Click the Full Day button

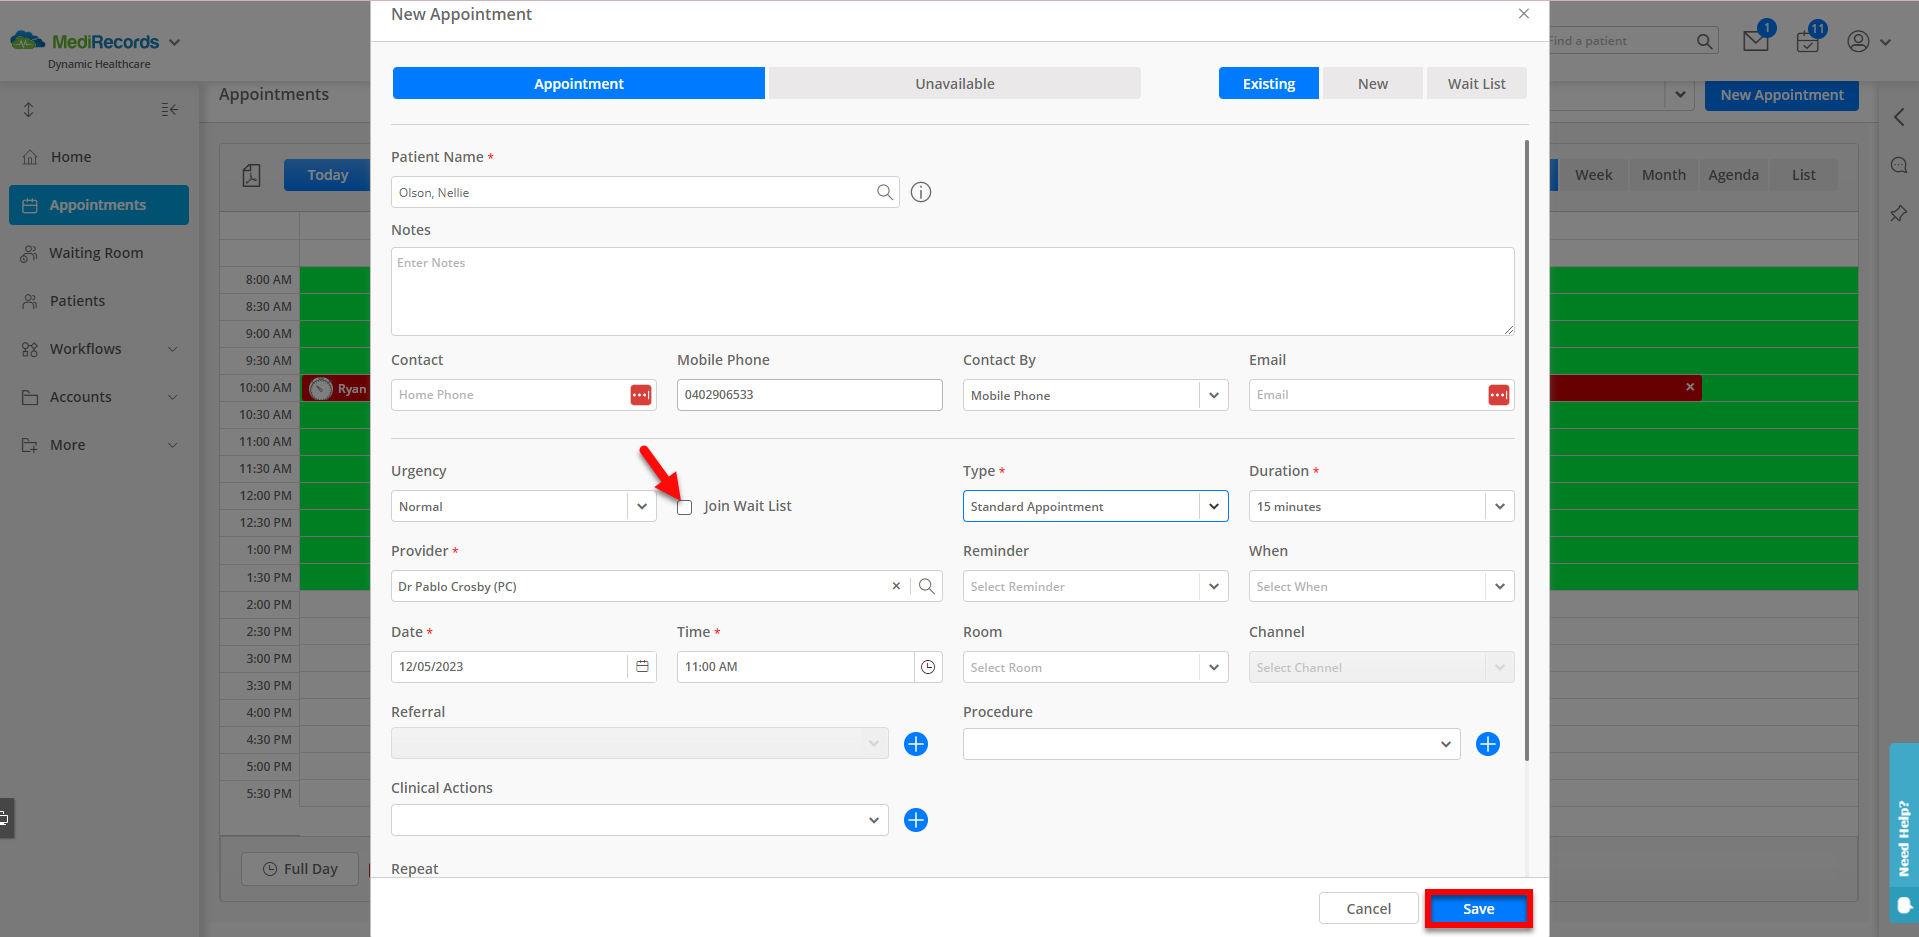tap(300, 869)
